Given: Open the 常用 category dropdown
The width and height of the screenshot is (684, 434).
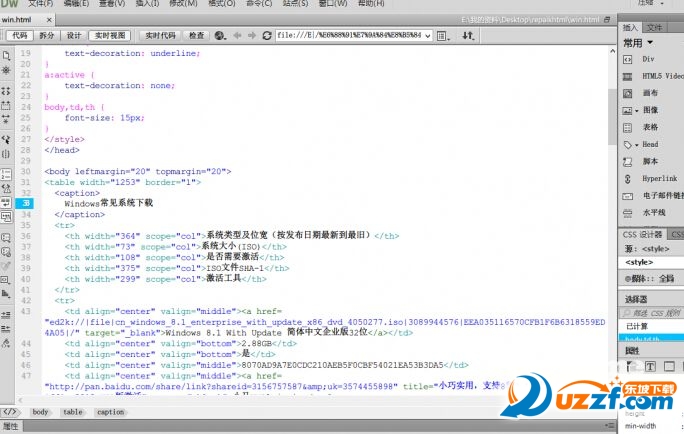Looking at the screenshot, I should tap(638, 43).
